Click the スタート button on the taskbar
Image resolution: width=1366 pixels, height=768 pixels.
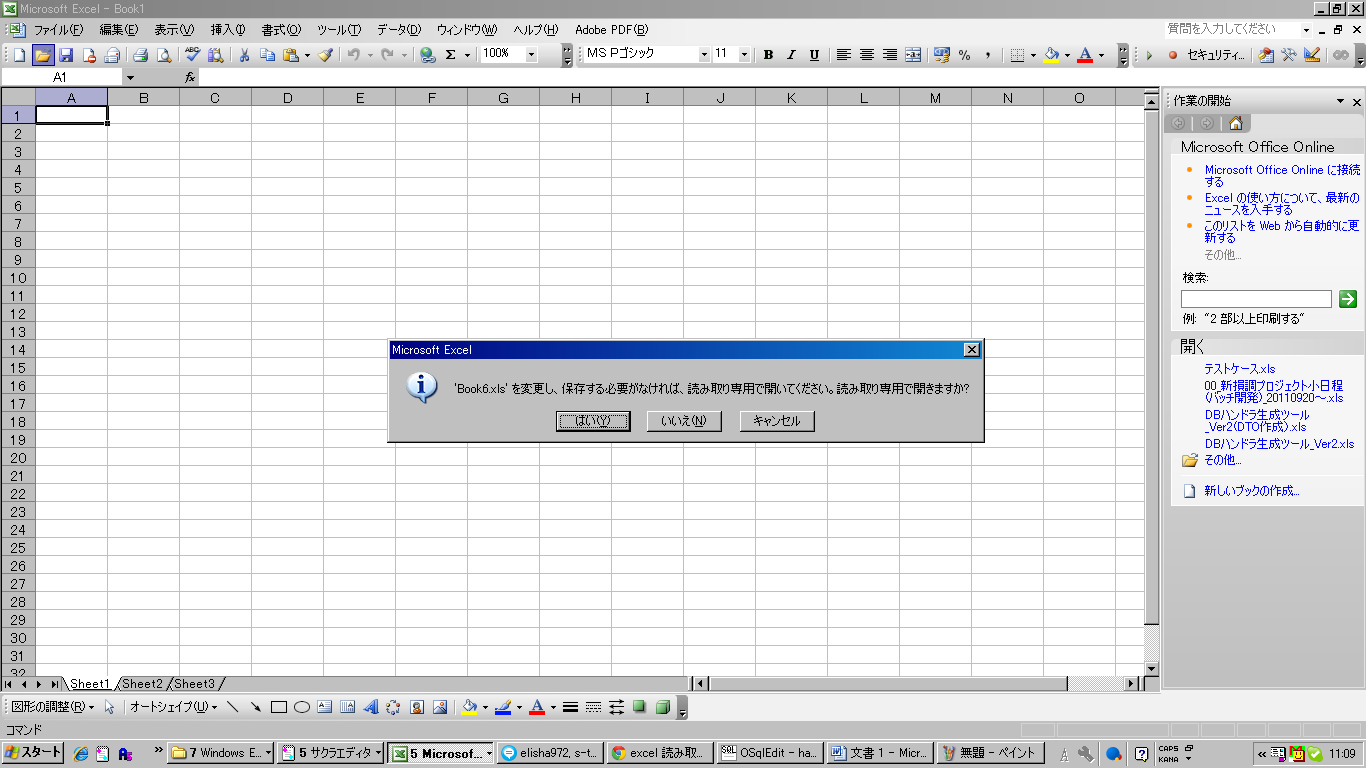(x=32, y=753)
